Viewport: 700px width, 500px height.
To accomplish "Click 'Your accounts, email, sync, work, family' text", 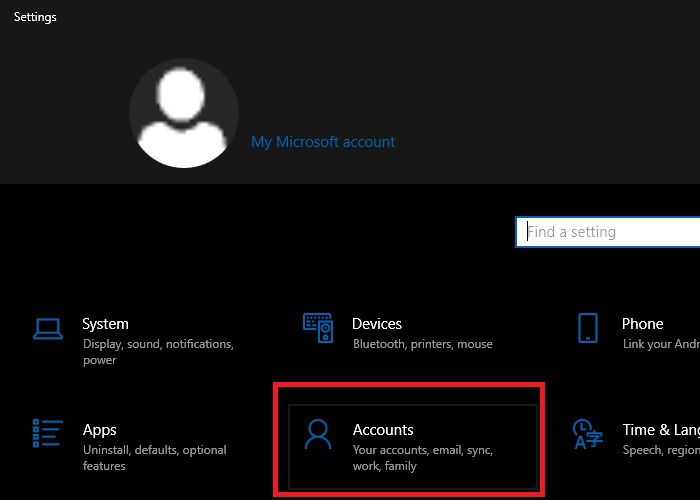I will coord(423,458).
